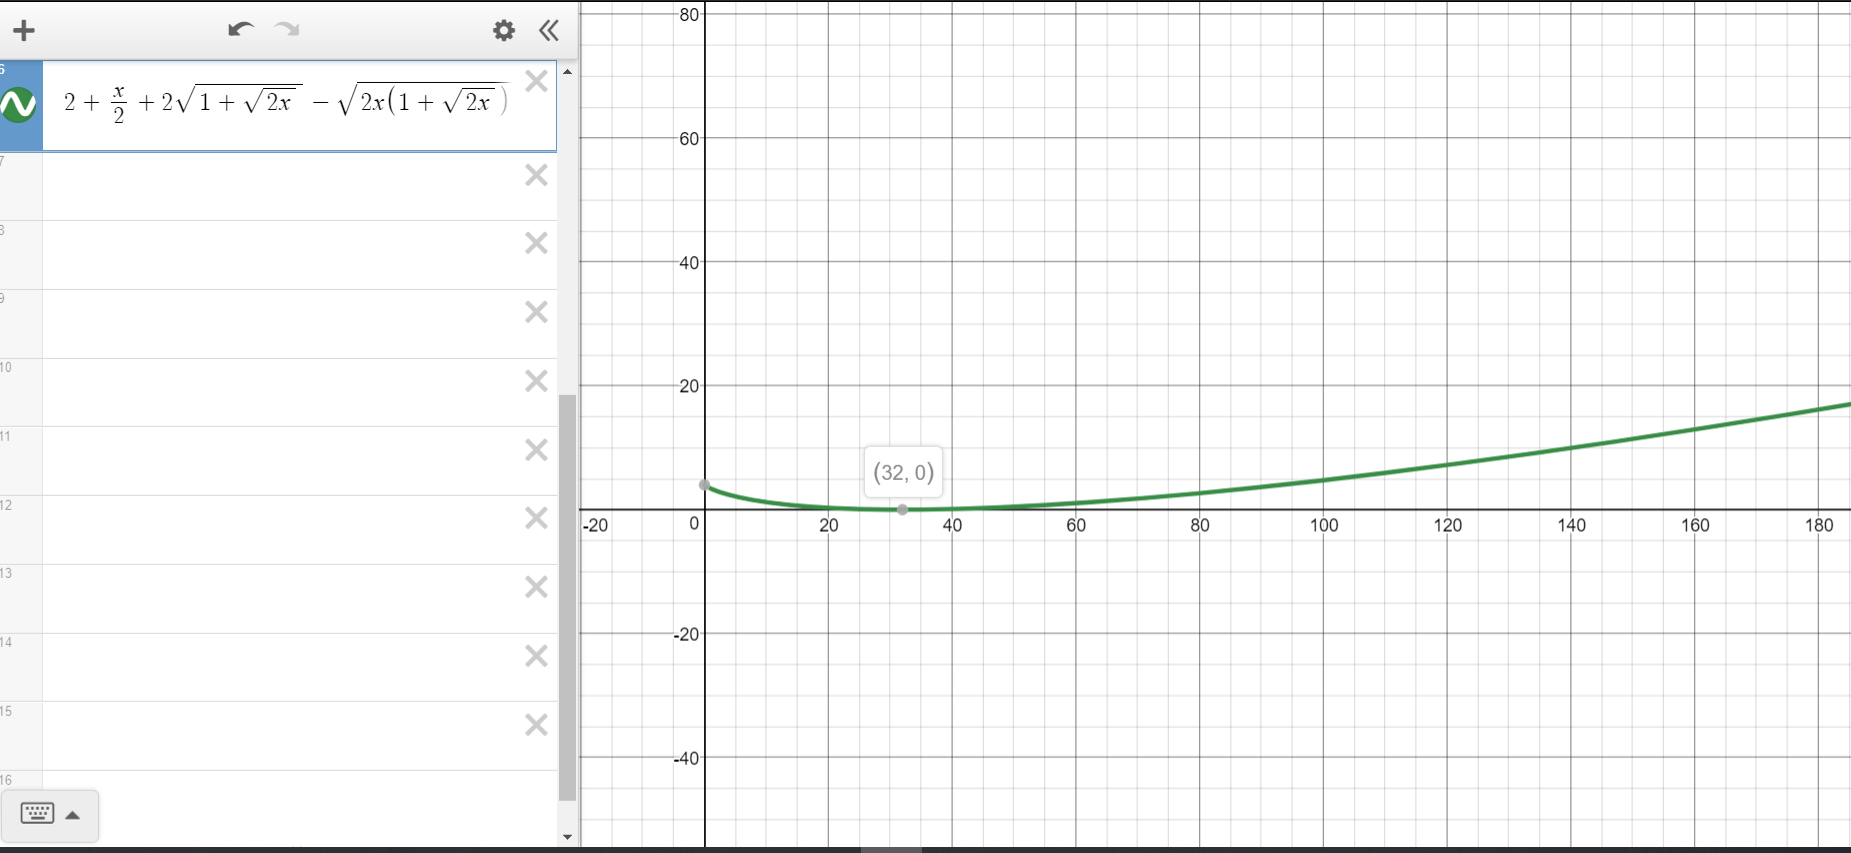Redo the last undone change
The width and height of the screenshot is (1851, 853).
coord(287,29)
